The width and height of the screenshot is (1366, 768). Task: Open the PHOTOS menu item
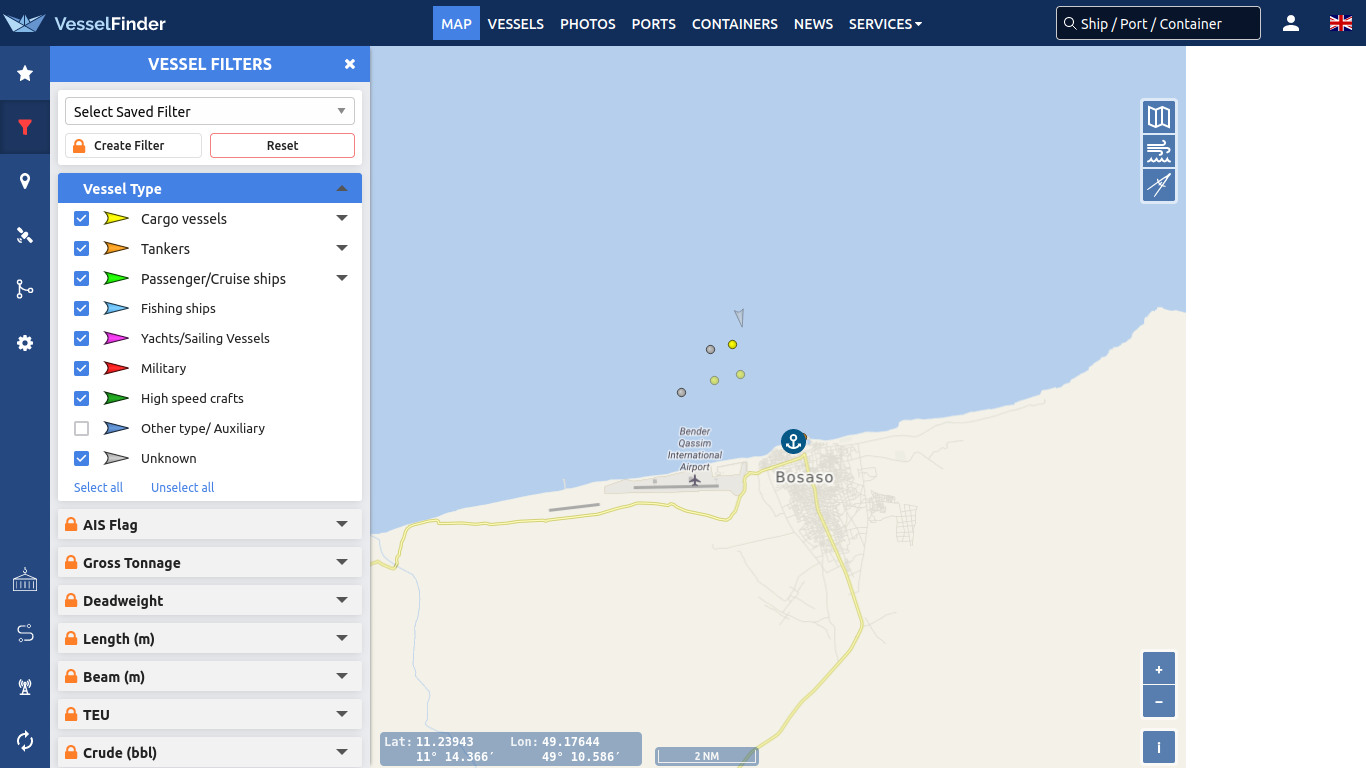588,23
